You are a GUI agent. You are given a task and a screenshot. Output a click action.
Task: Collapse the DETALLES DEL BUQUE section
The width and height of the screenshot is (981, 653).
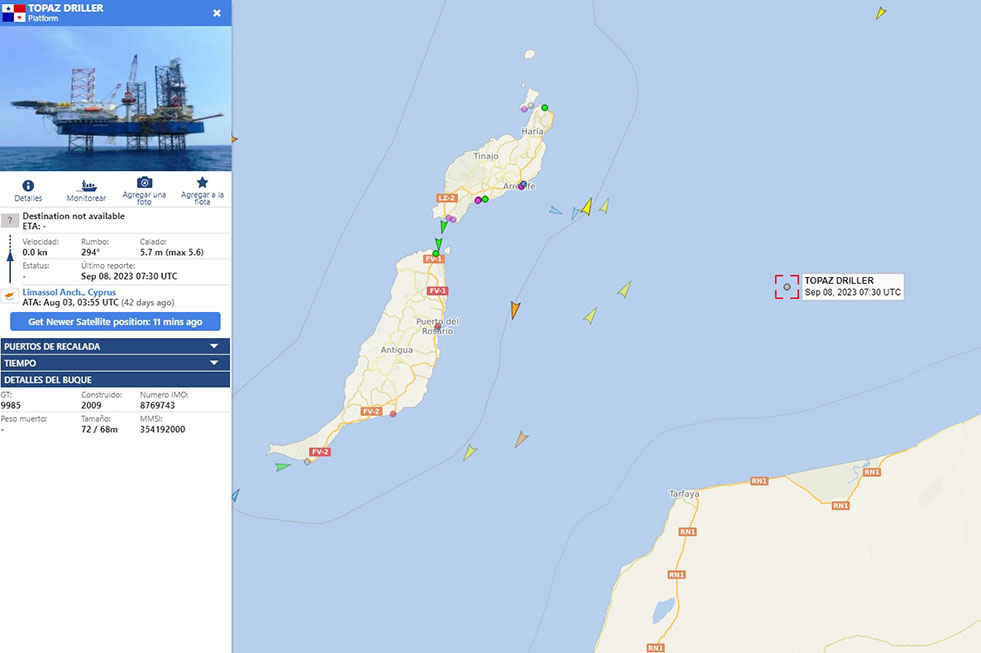(x=115, y=380)
